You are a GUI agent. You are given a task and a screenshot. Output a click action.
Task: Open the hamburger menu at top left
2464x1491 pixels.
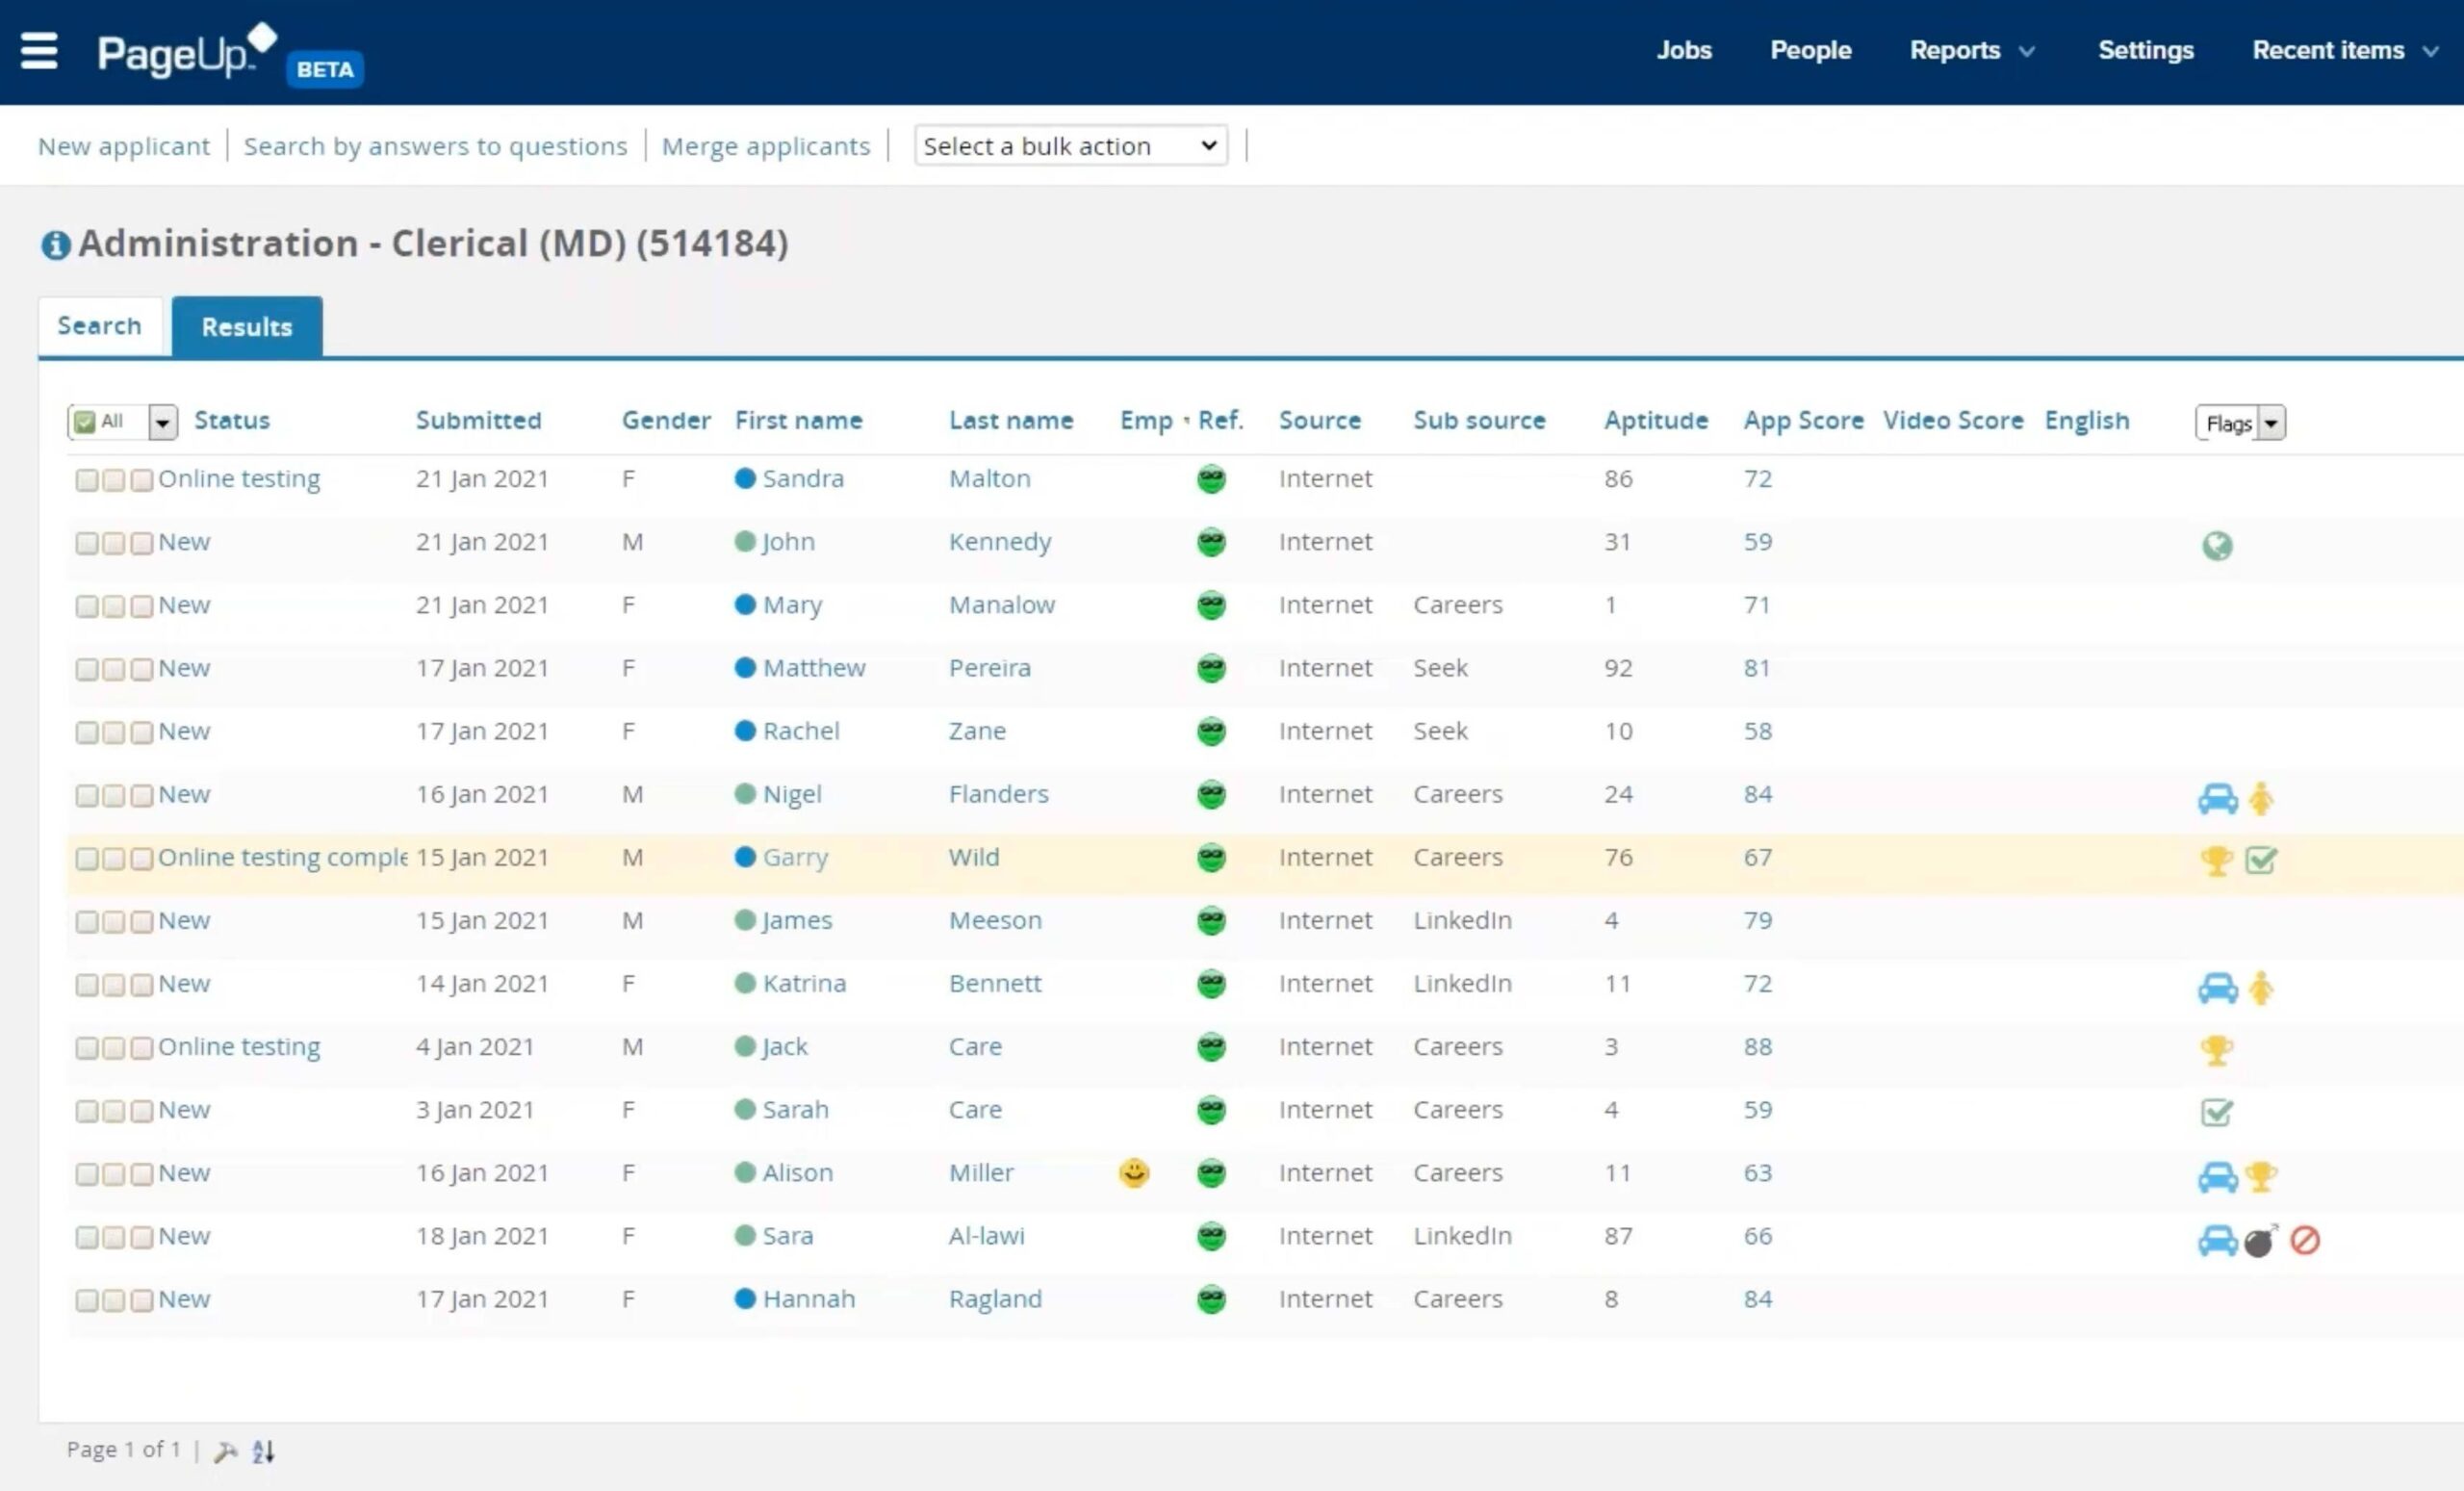39,51
